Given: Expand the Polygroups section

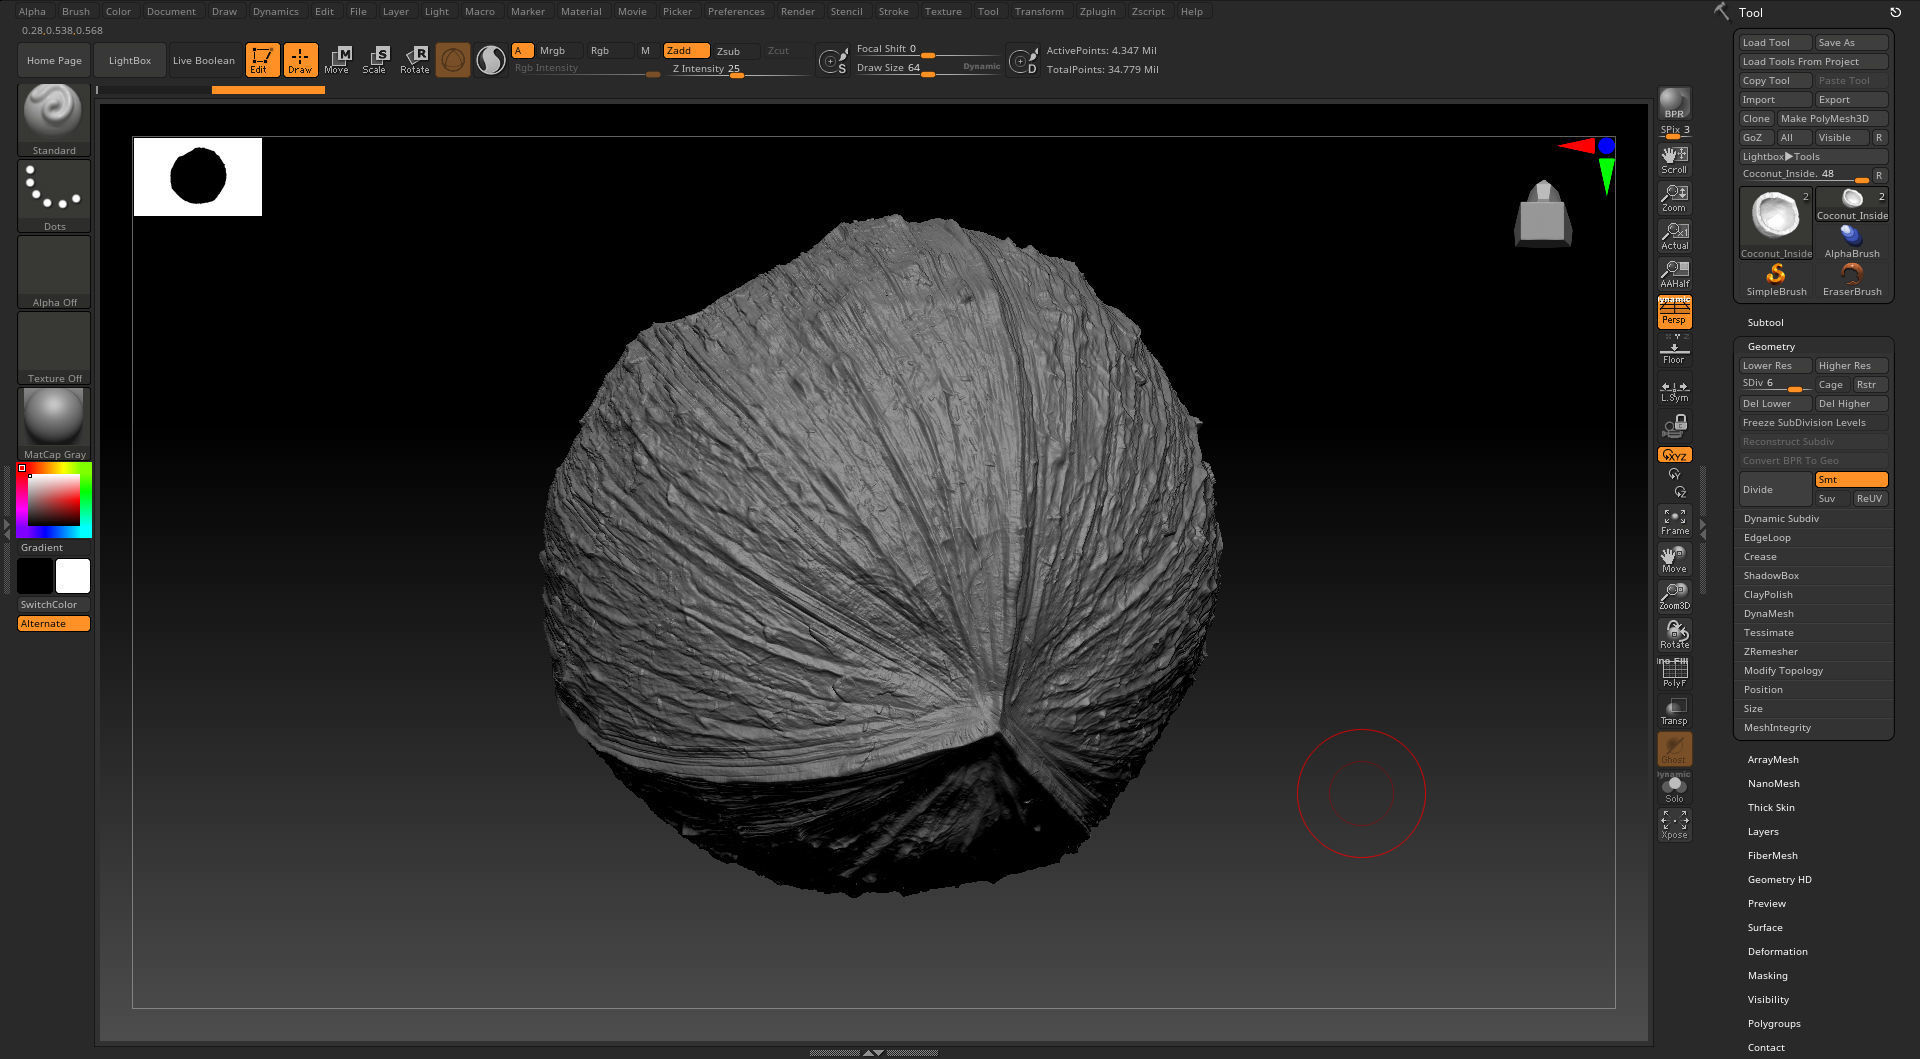Looking at the screenshot, I should point(1773,1023).
